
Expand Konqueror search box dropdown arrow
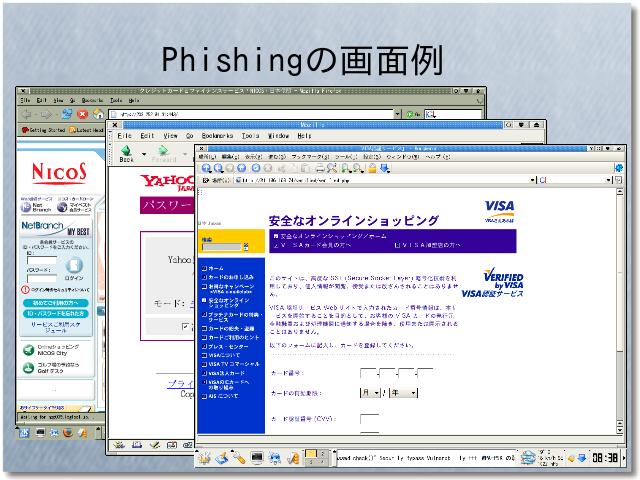[x=608, y=180]
